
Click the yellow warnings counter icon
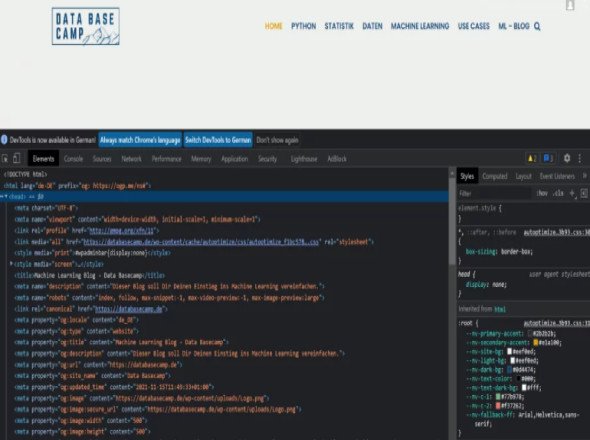tap(532, 158)
